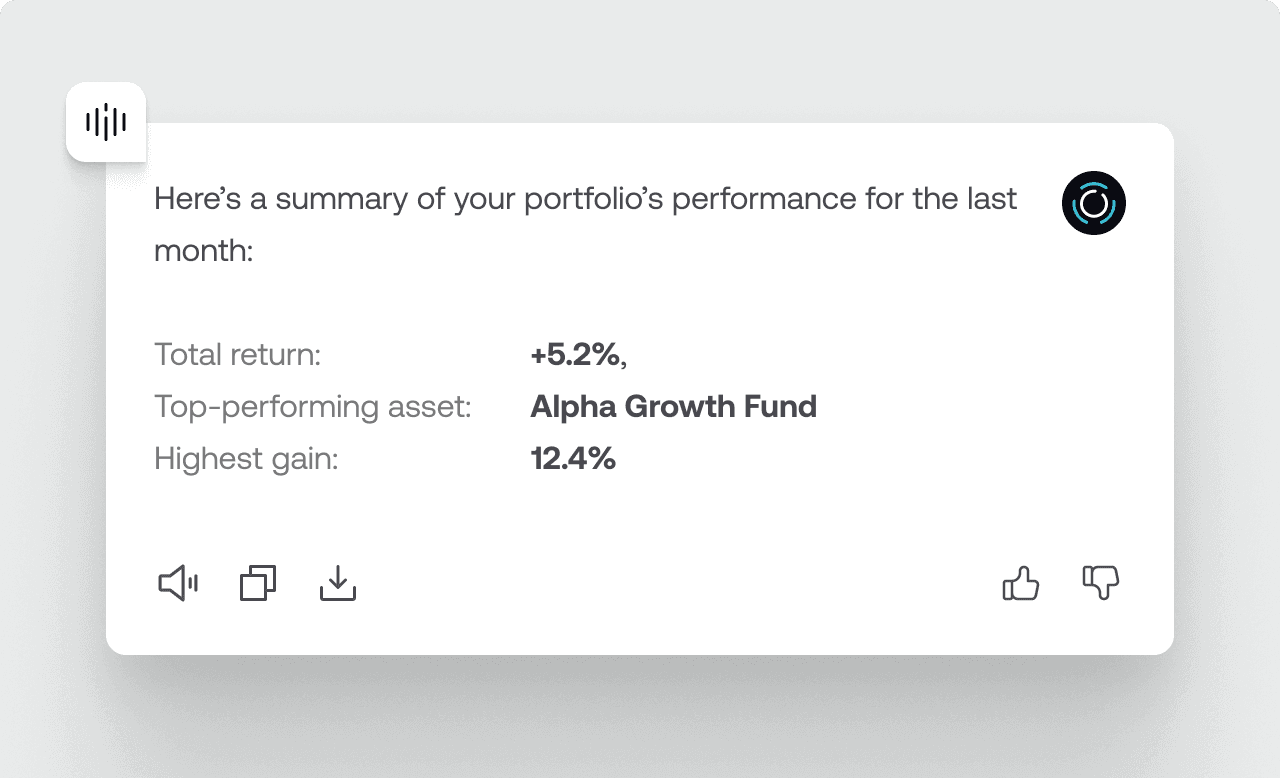Open the circular assistant avatar icon
The height and width of the screenshot is (778, 1280).
(1094, 203)
